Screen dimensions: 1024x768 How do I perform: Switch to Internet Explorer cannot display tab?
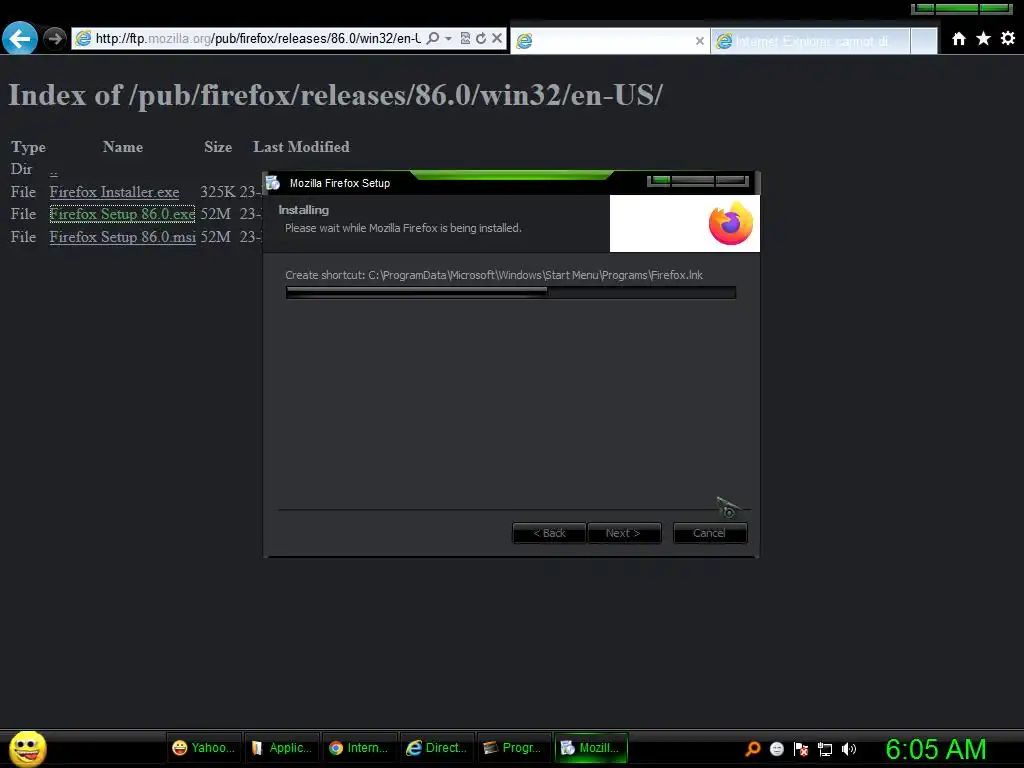tap(810, 41)
